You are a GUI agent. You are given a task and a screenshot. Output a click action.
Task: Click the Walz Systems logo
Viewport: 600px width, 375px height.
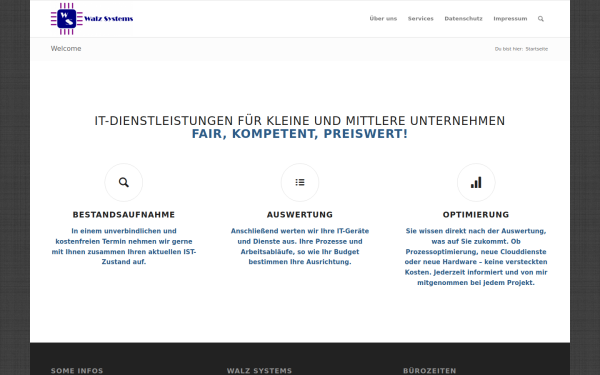(x=92, y=19)
